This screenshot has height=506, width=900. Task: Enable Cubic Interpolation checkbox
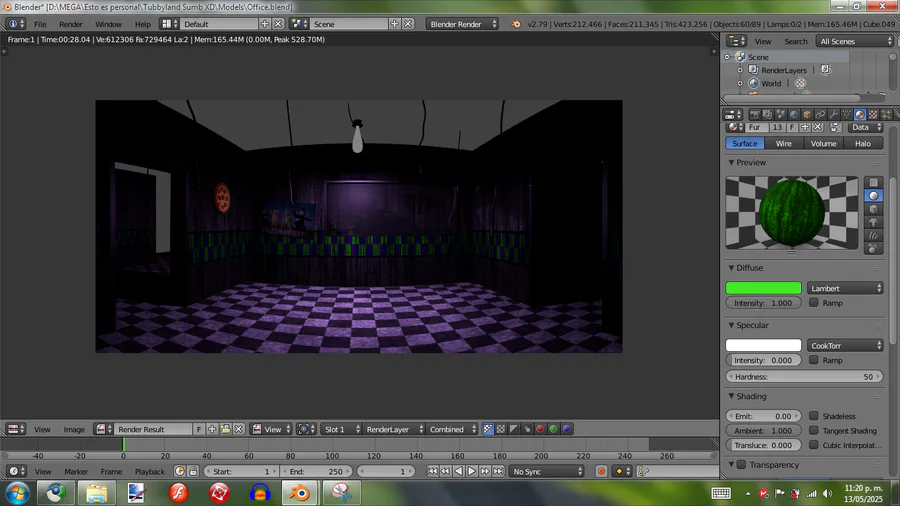[813, 445]
